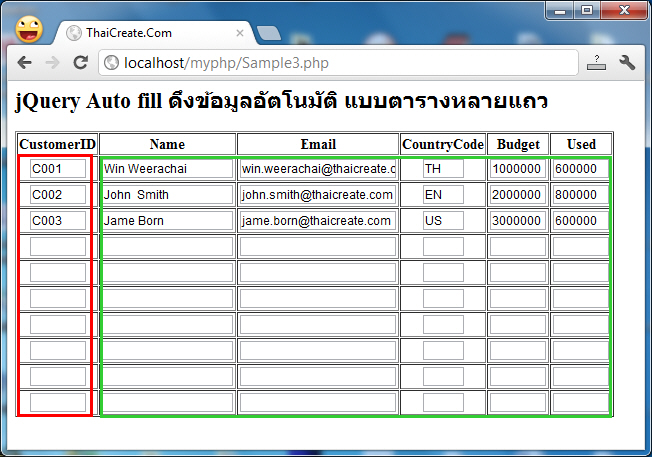Viewport: 652px width, 457px height.
Task: Click the Name field with Win Weerachai
Action: tap(168, 169)
